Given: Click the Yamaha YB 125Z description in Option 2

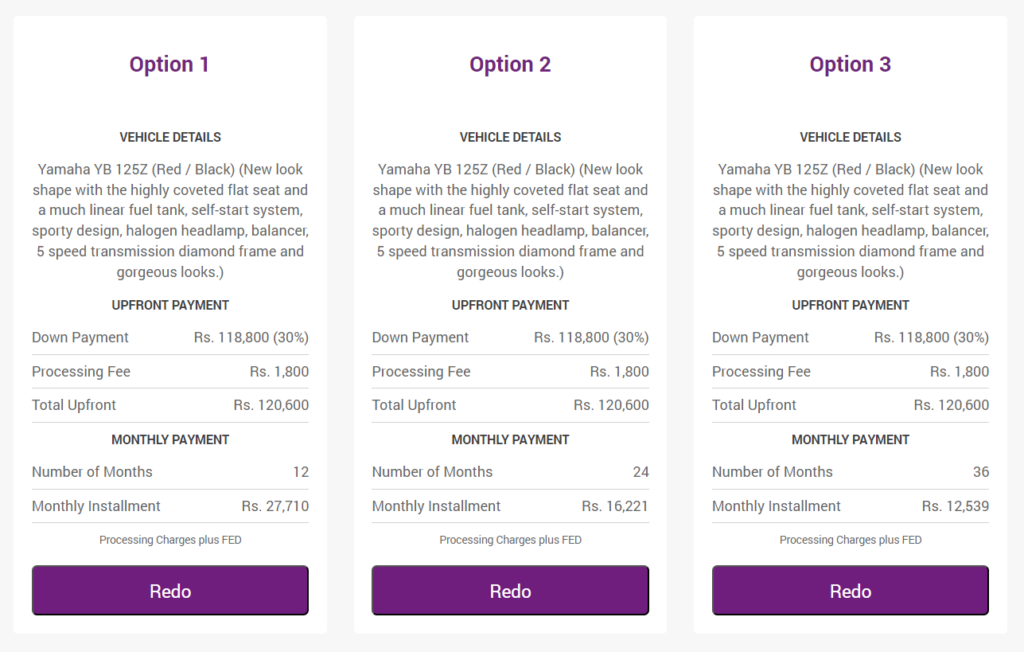Looking at the screenshot, I should 510,220.
